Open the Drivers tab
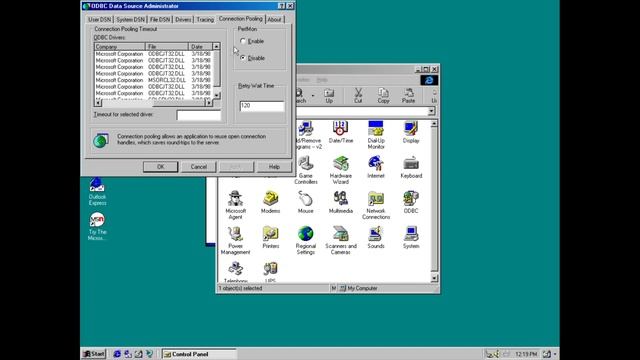The image size is (640, 360). 183,20
